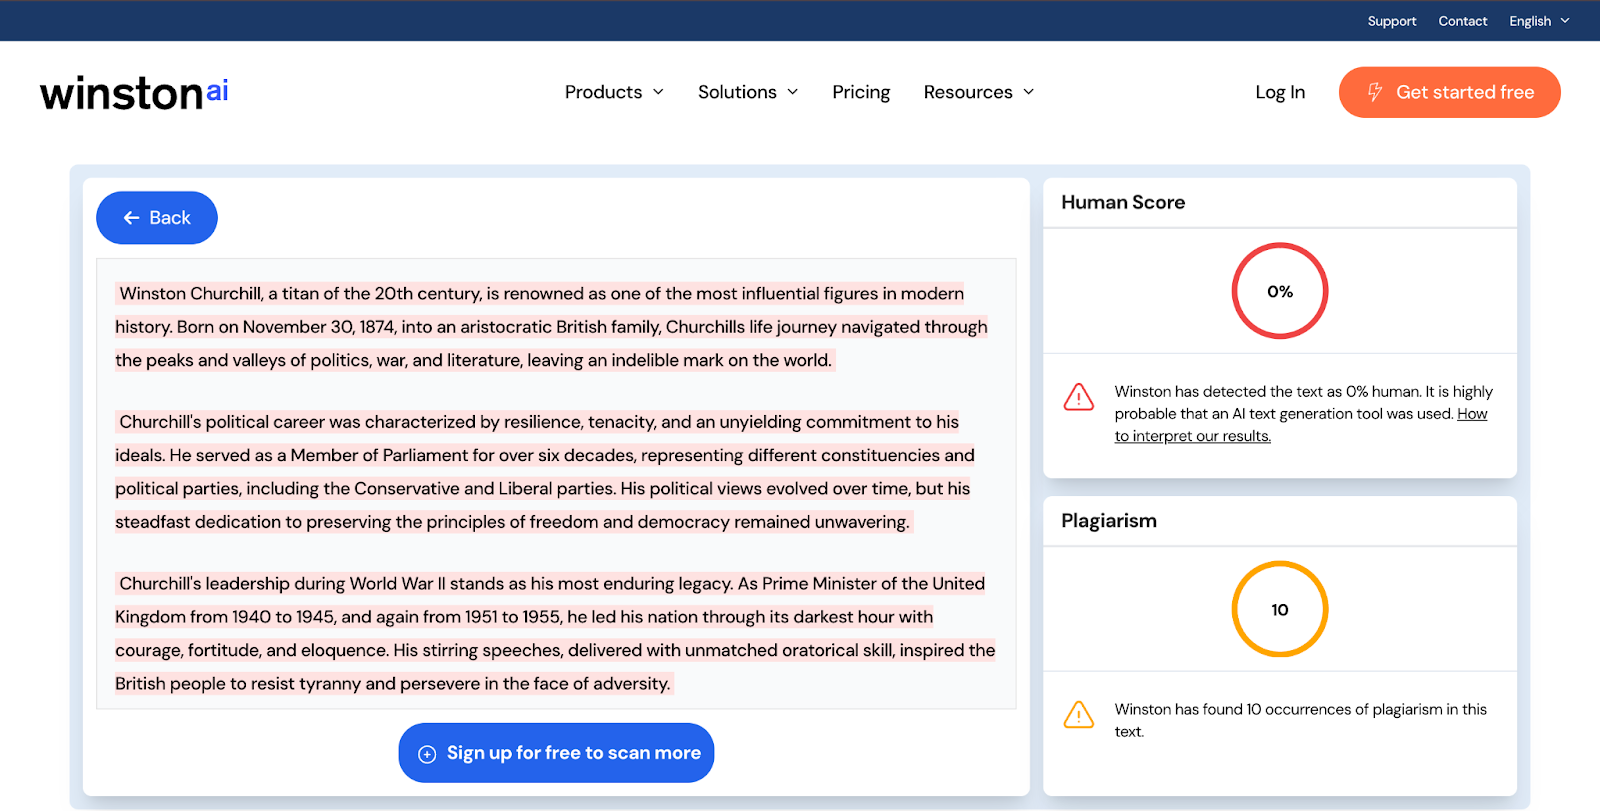
Task: Click Sign up for free to scan more
Action: [x=556, y=753]
